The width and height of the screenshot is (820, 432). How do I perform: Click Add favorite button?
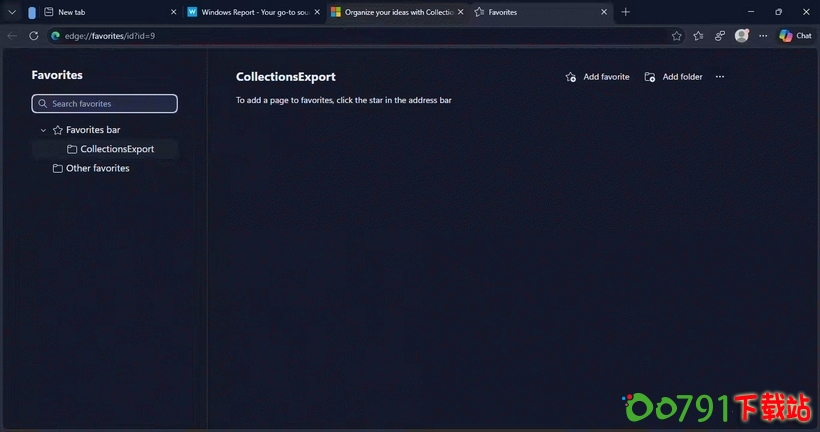[597, 77]
